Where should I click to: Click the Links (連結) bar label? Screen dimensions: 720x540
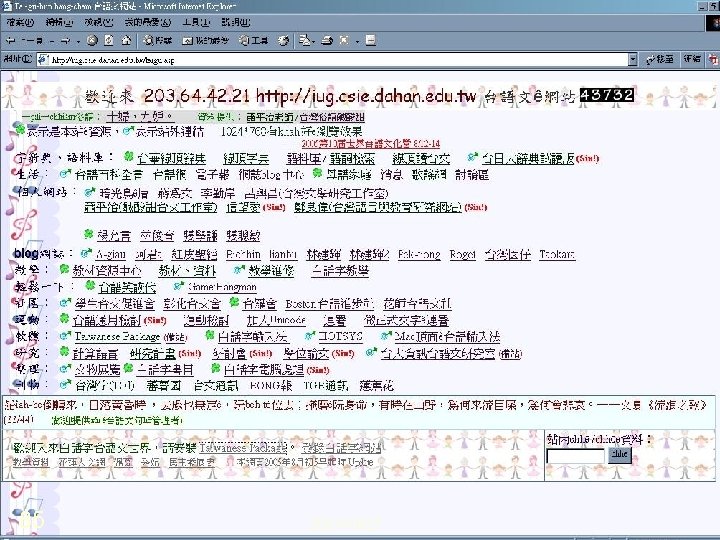[x=692, y=58]
